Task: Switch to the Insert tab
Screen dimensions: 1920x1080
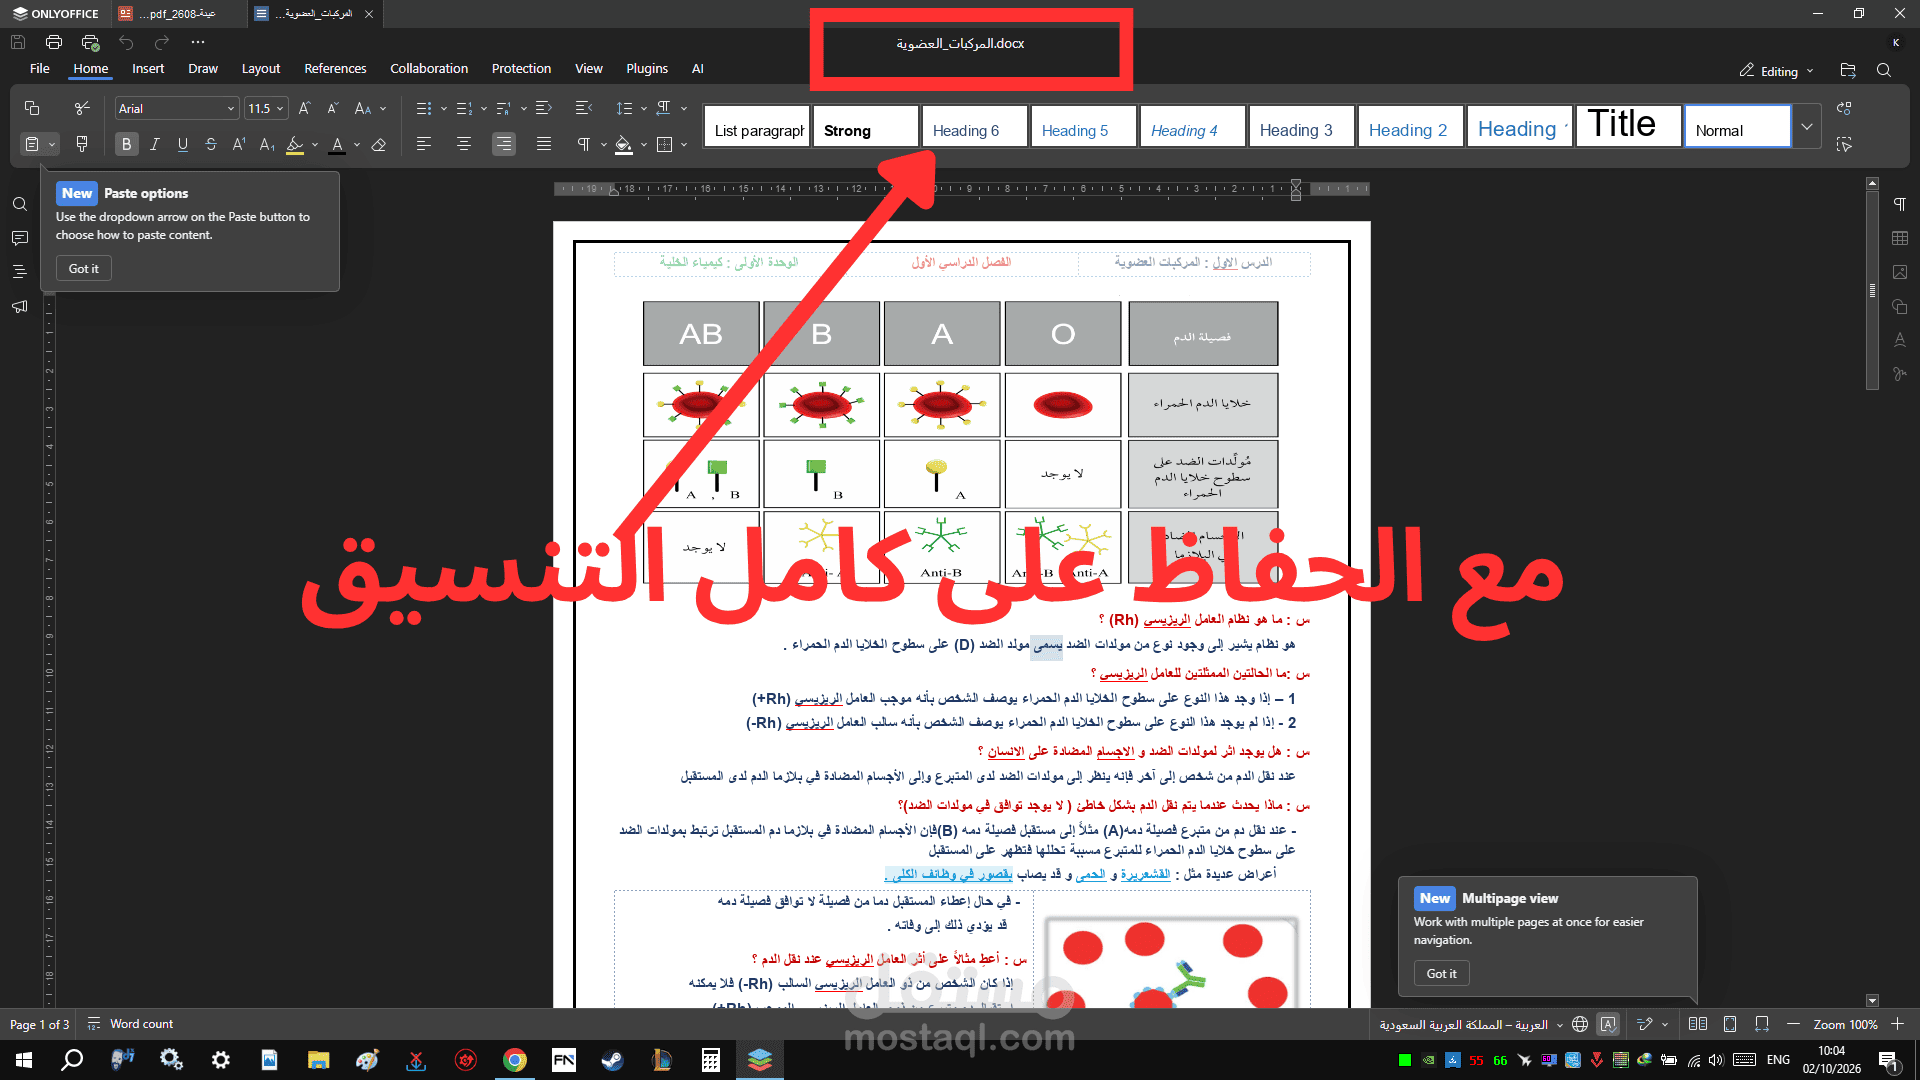Action: pos(148,68)
